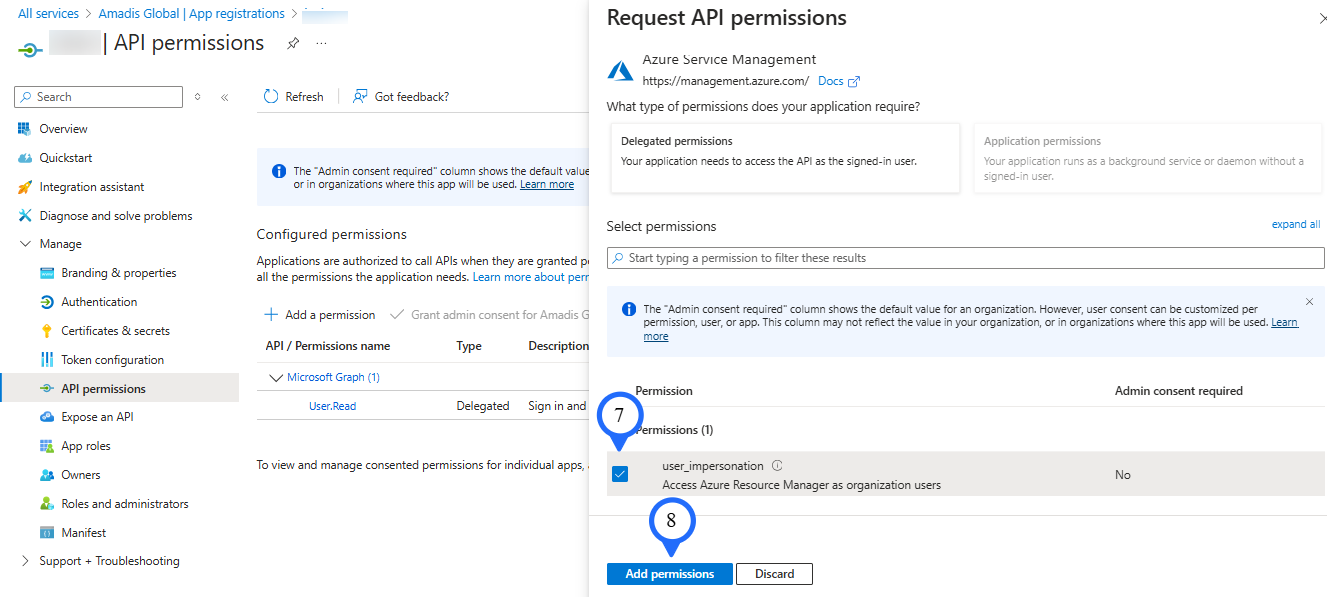Click the Permission column header
Image resolution: width=1327 pixels, height=597 pixels.
click(664, 391)
